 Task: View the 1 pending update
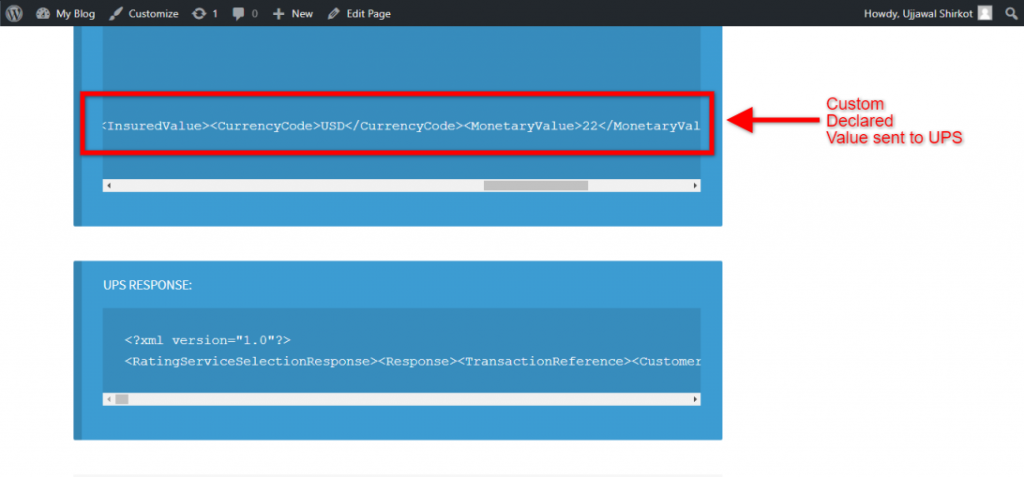(204, 13)
